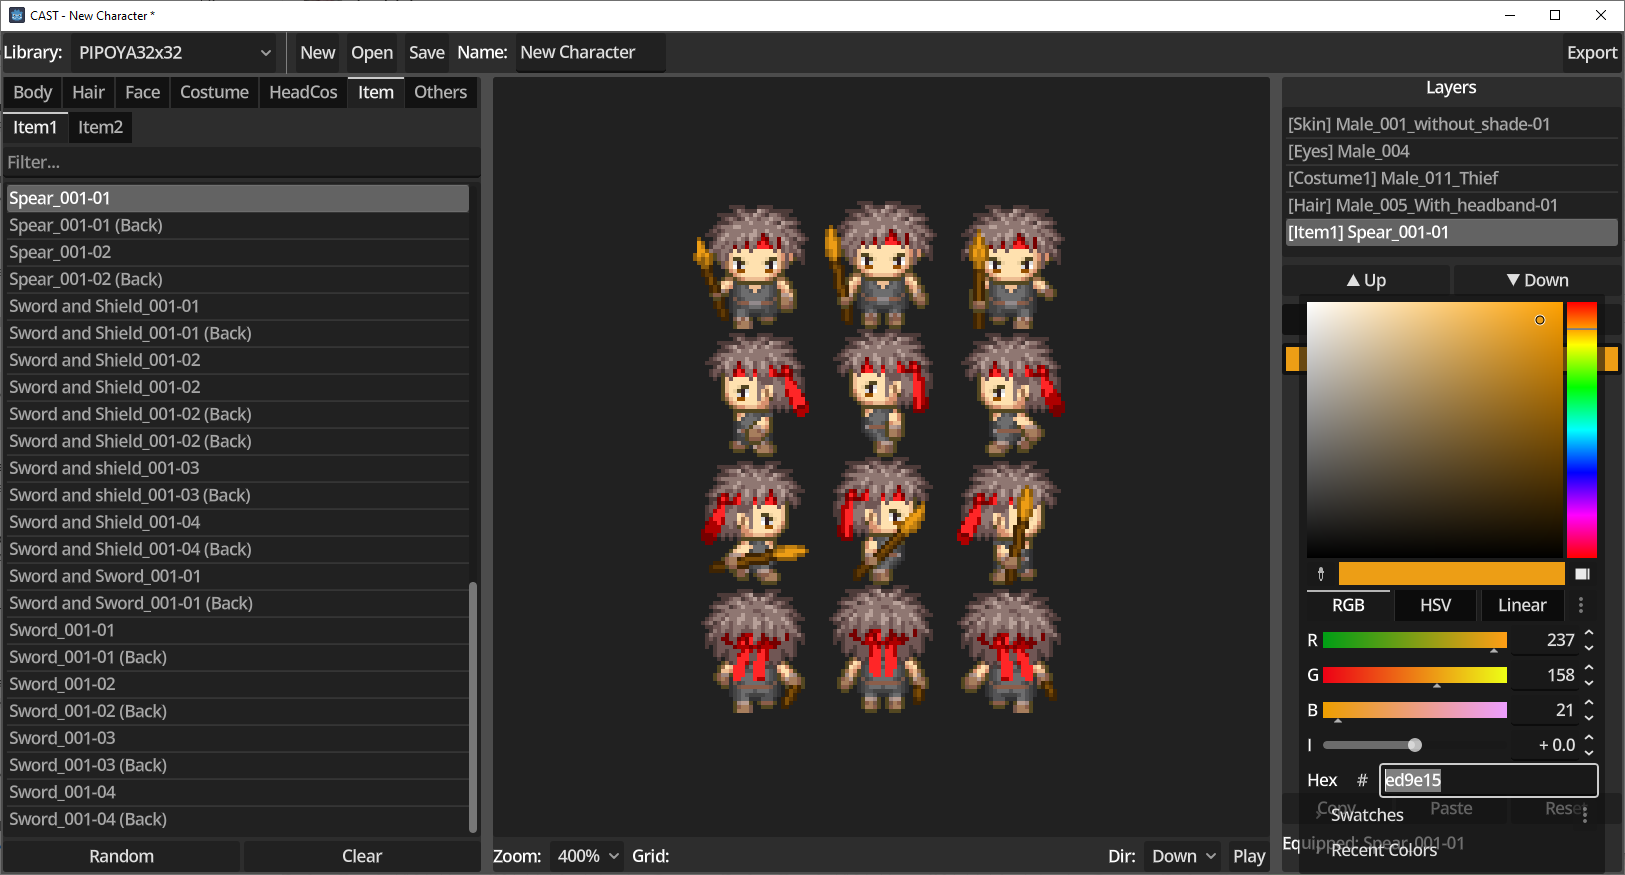This screenshot has height=875, width=1625.
Task: Open the Face tab
Action: [x=142, y=92]
